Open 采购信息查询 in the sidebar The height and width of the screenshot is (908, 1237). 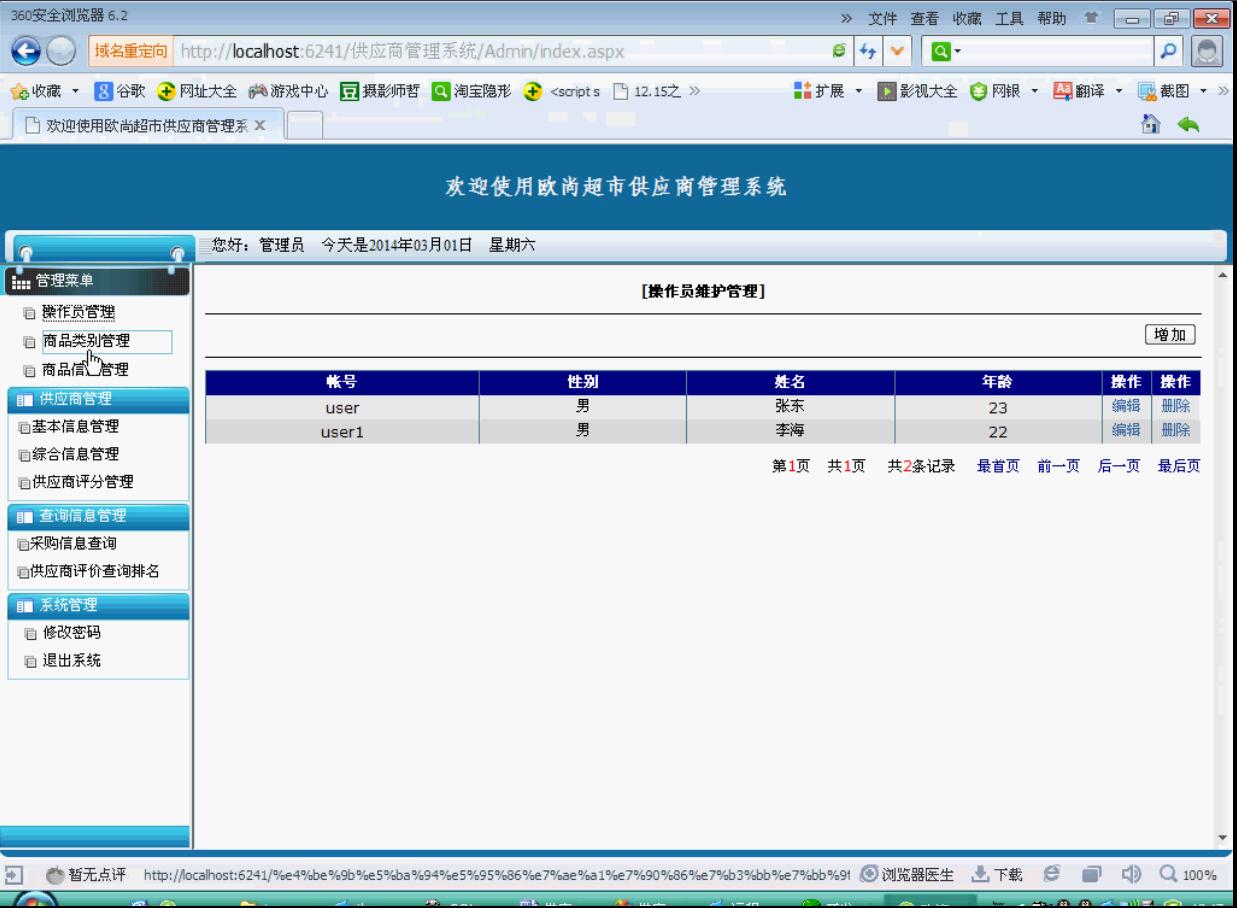75,544
